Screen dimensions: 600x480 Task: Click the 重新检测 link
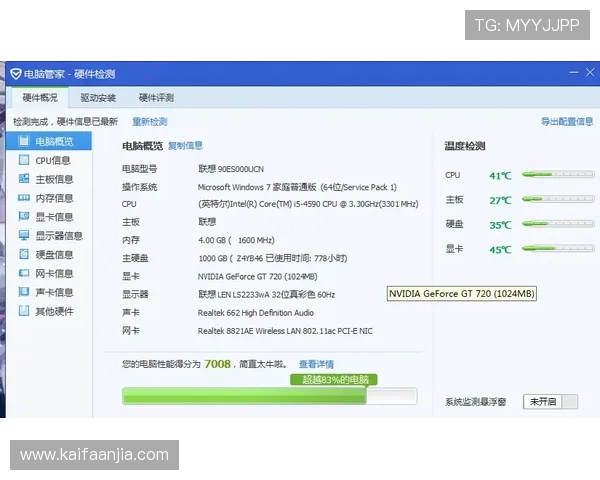click(x=150, y=122)
